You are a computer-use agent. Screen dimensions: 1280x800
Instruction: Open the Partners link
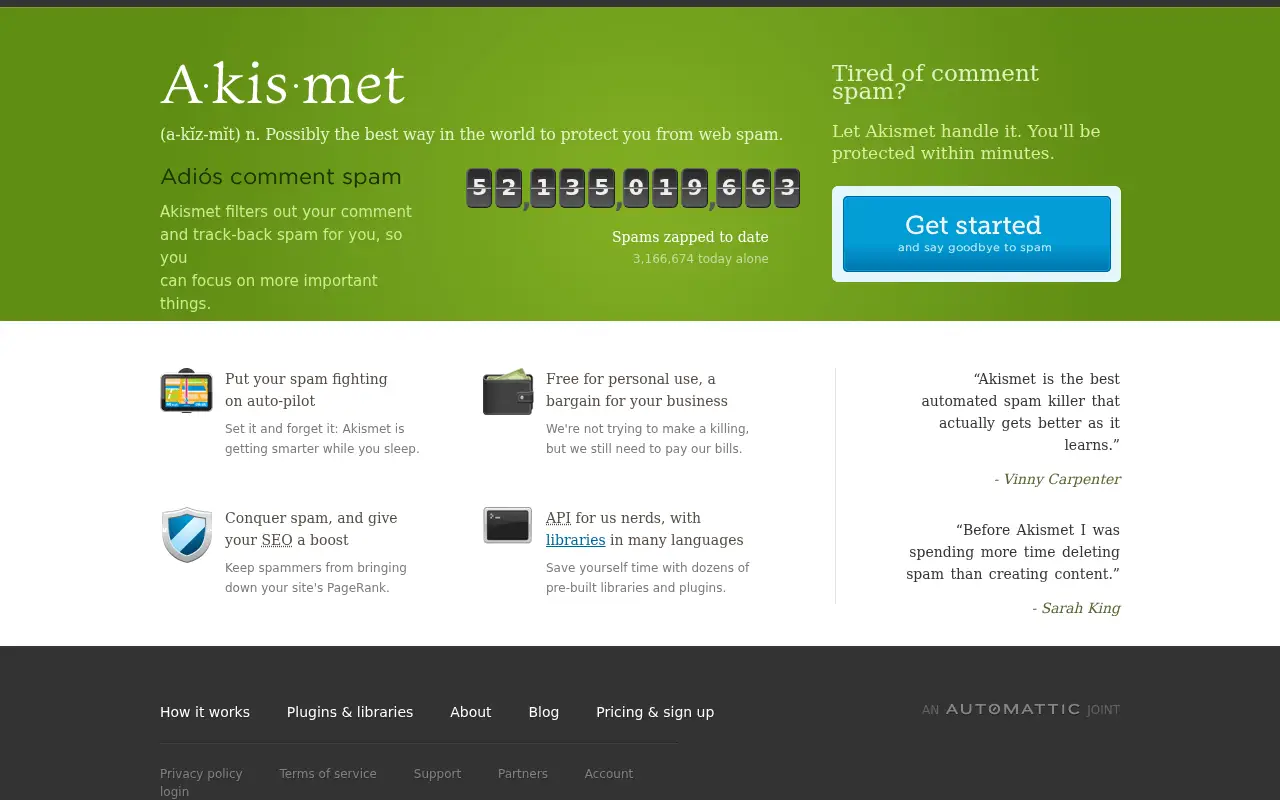(523, 774)
